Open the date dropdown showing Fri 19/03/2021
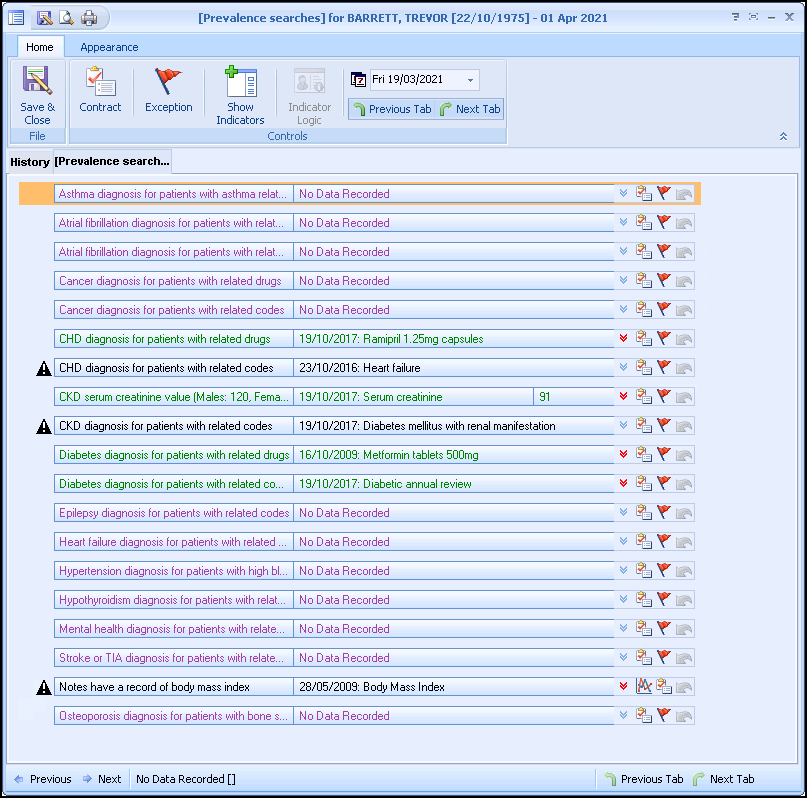Screen dimensions: 807x798 coord(471,80)
